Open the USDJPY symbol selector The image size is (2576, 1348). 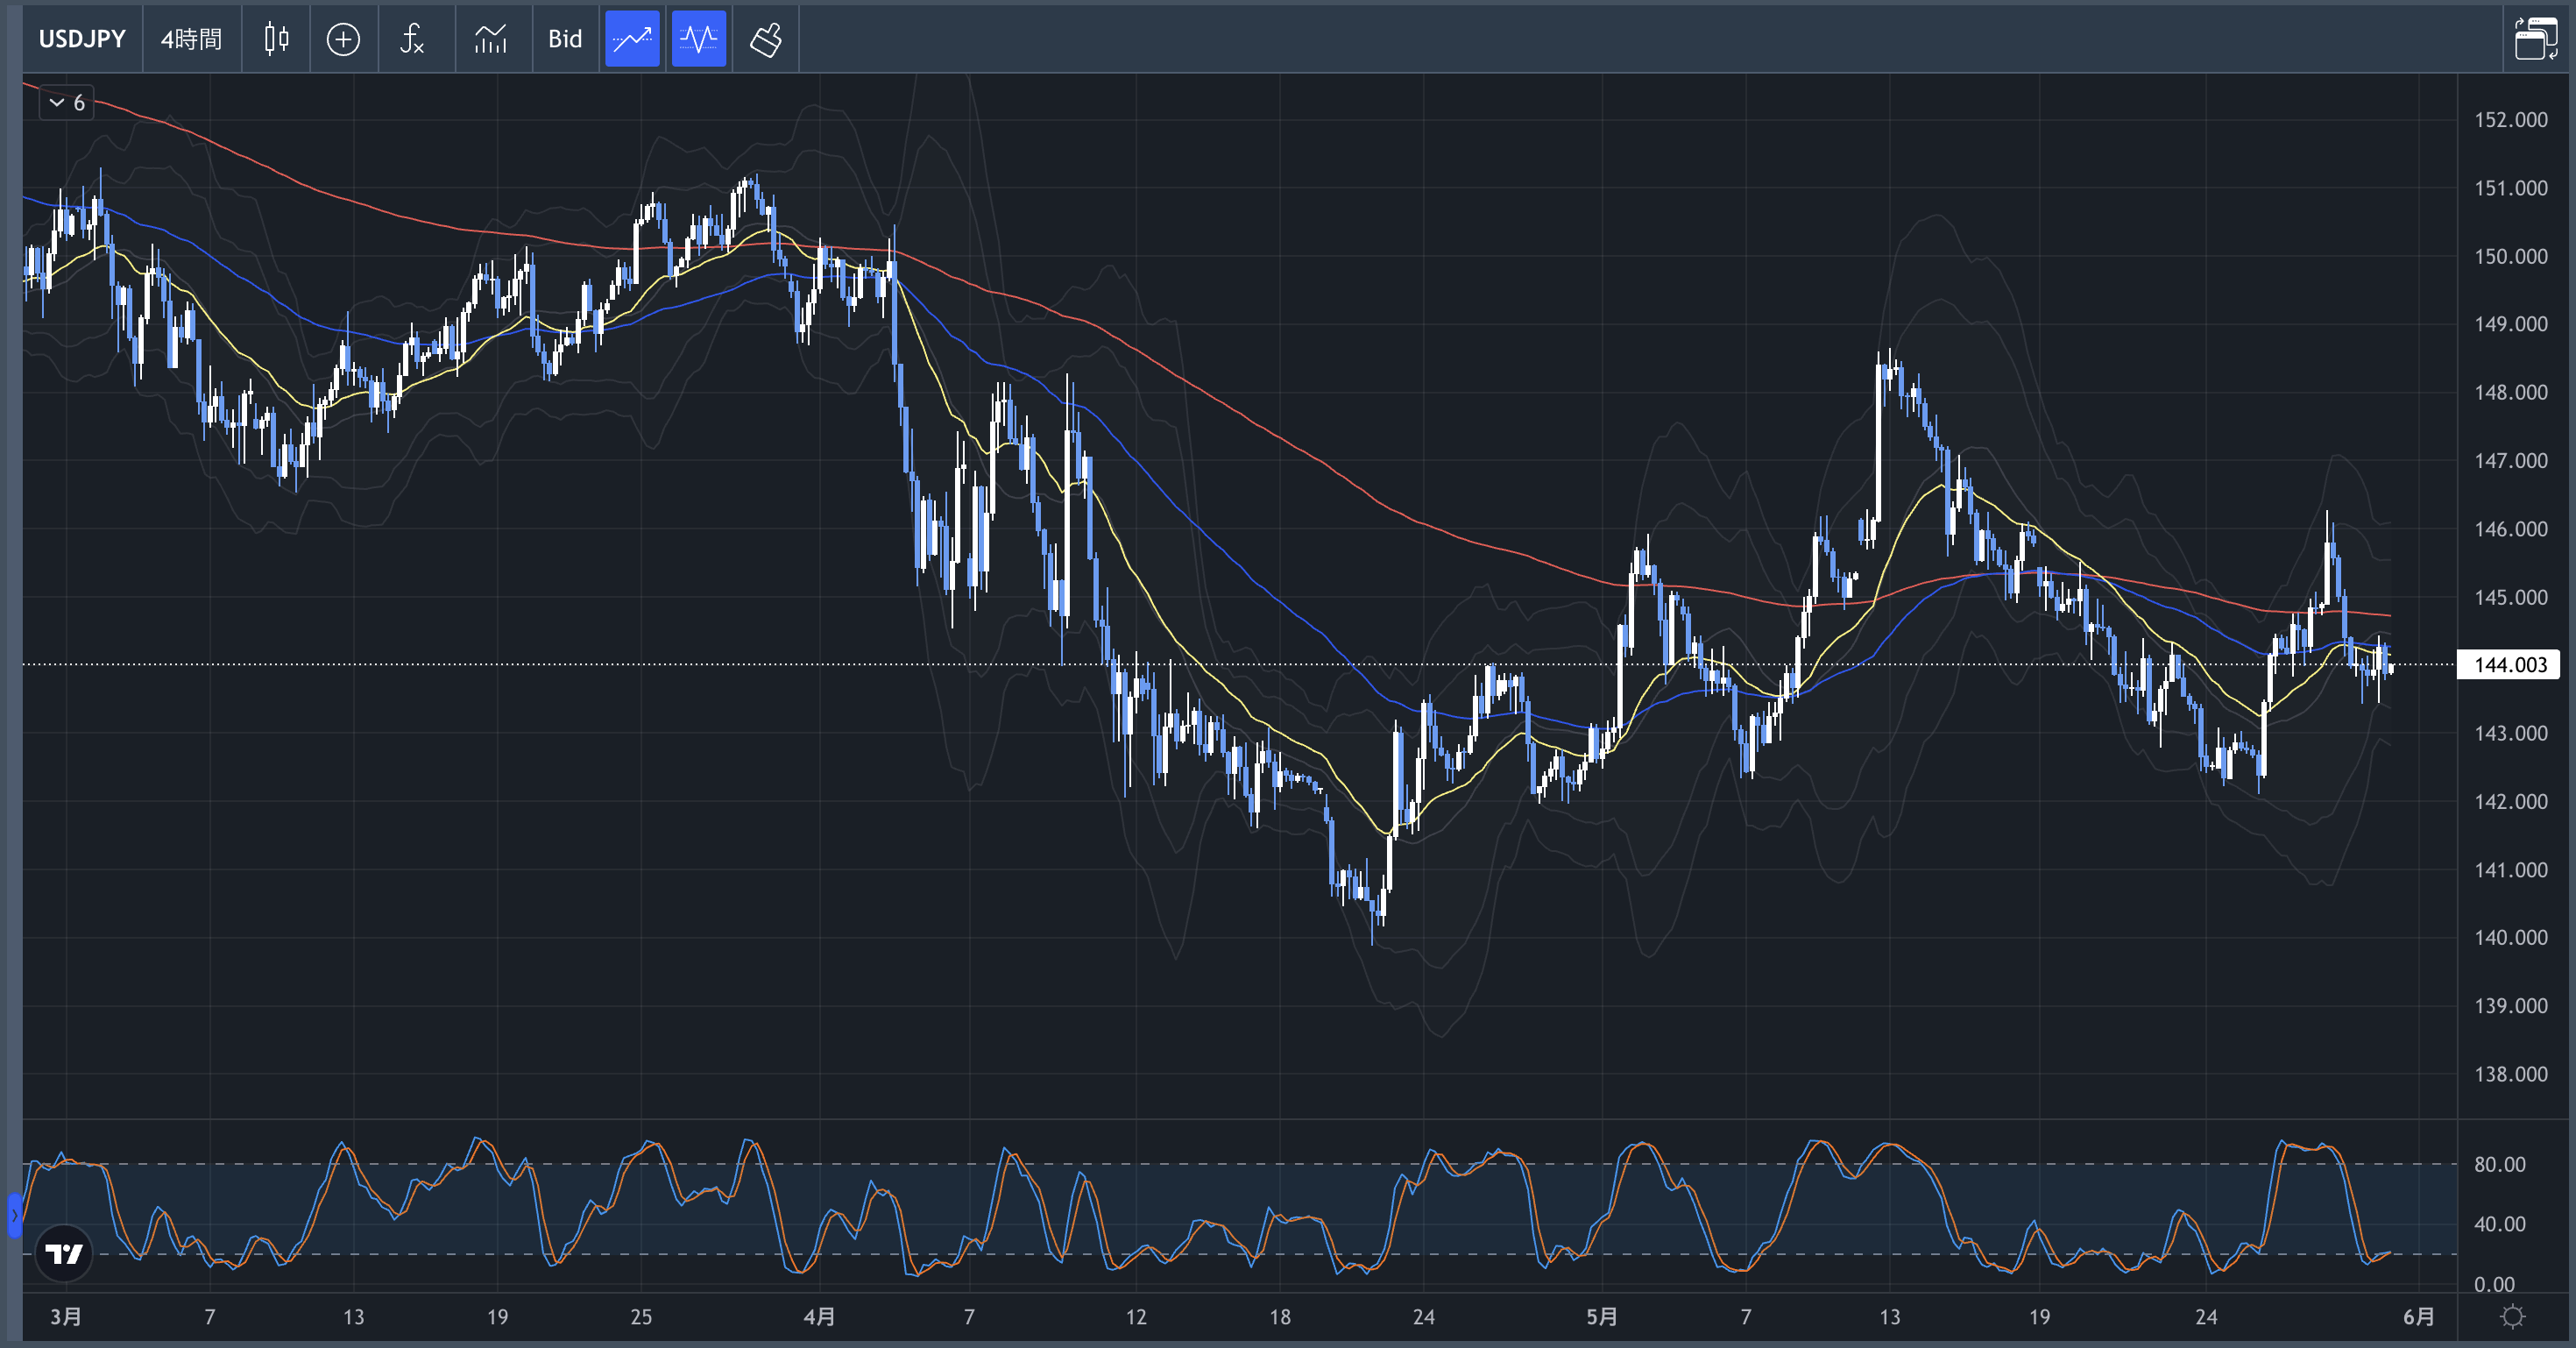(x=82, y=39)
